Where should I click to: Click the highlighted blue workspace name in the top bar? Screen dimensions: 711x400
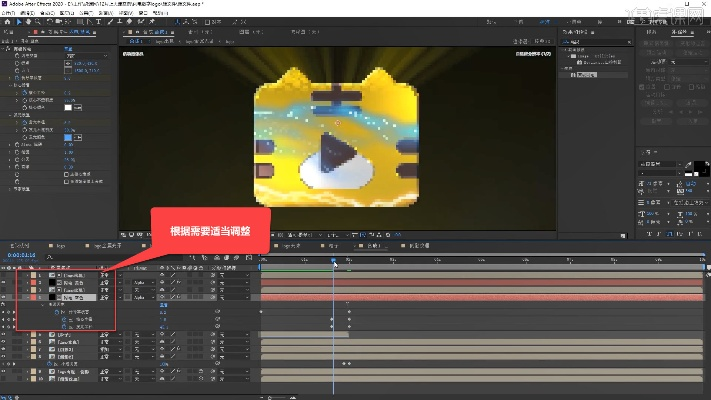[545, 22]
